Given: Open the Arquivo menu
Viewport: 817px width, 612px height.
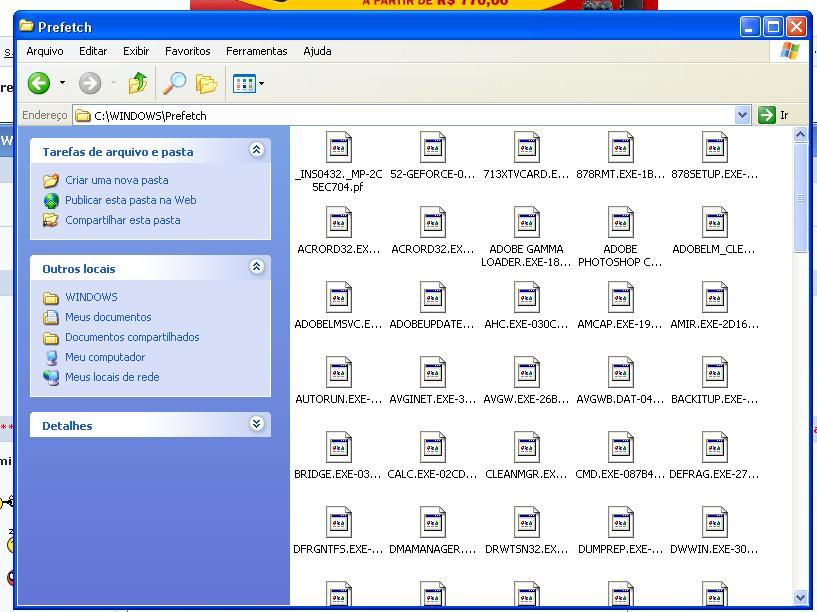Looking at the screenshot, I should pos(45,51).
